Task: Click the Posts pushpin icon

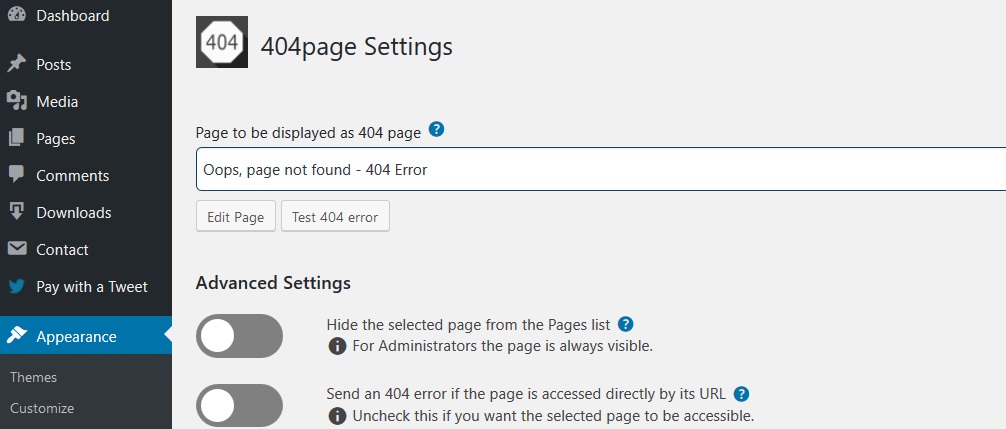Action: [x=17, y=64]
